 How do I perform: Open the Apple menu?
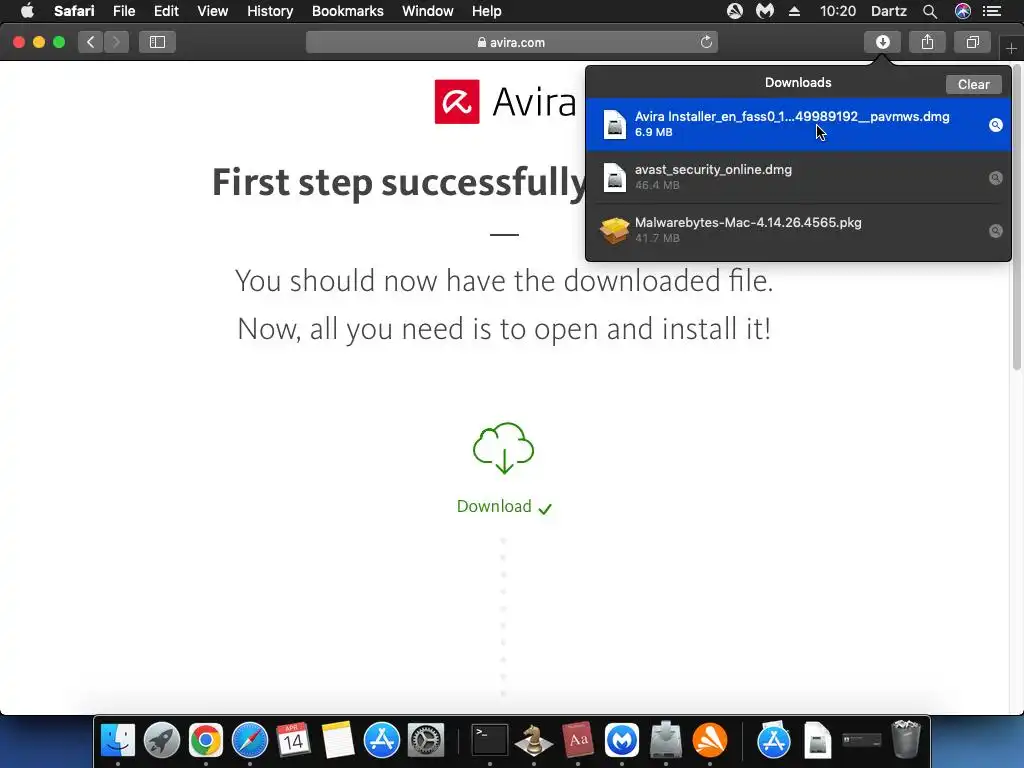(27, 11)
